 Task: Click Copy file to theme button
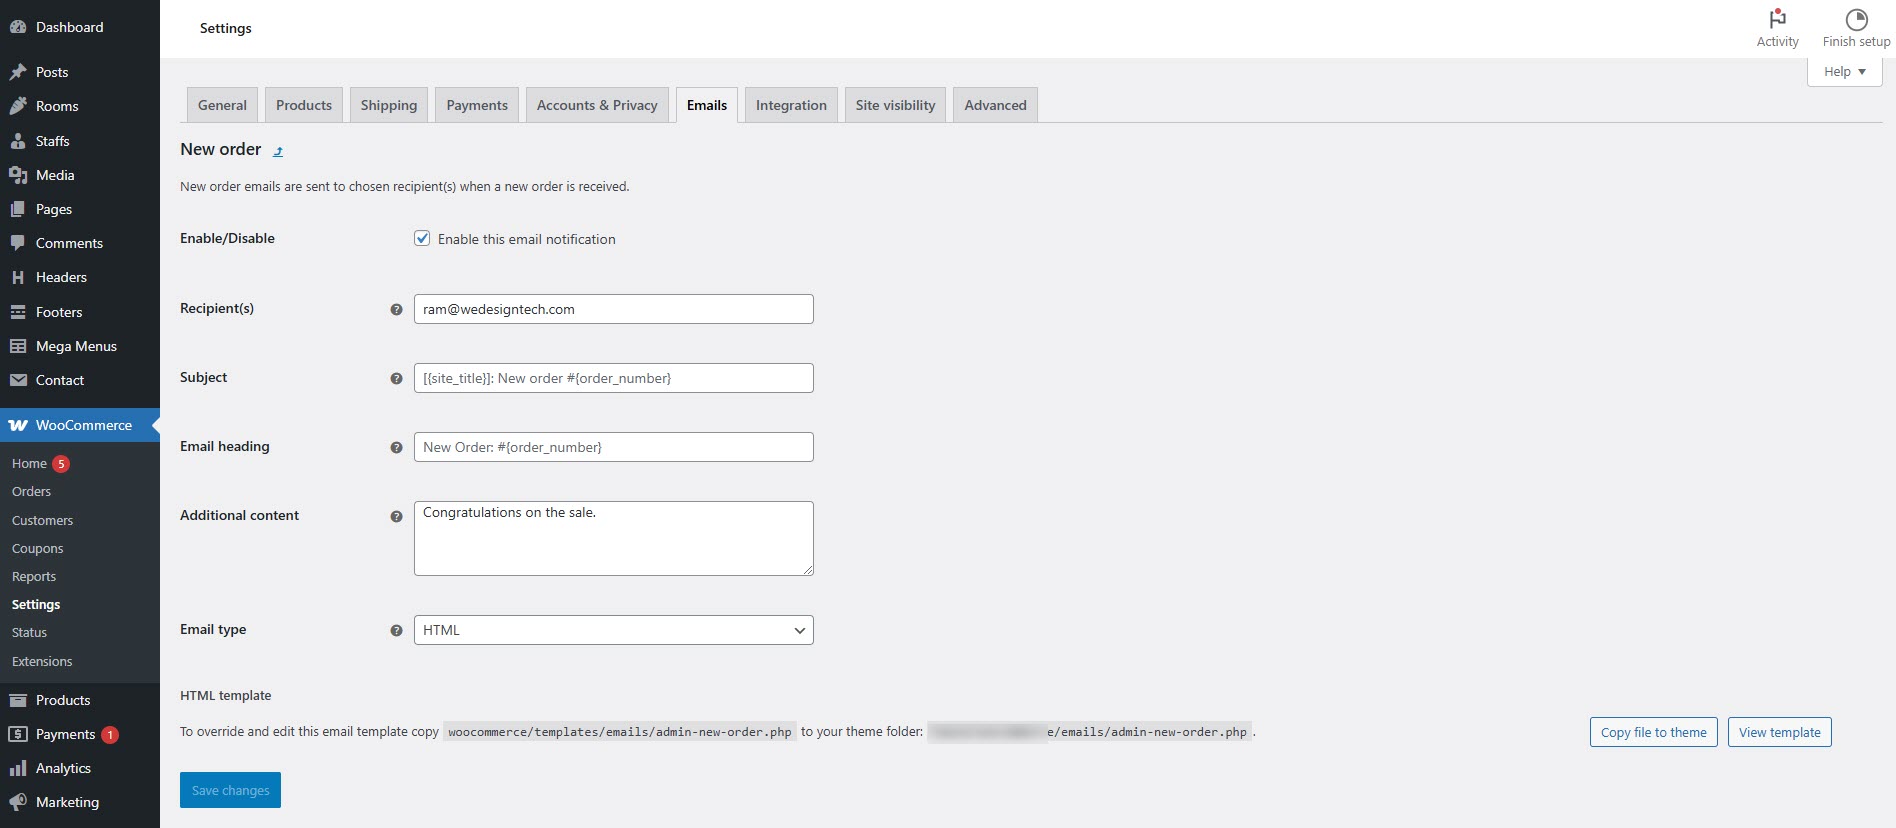pyautogui.click(x=1653, y=732)
